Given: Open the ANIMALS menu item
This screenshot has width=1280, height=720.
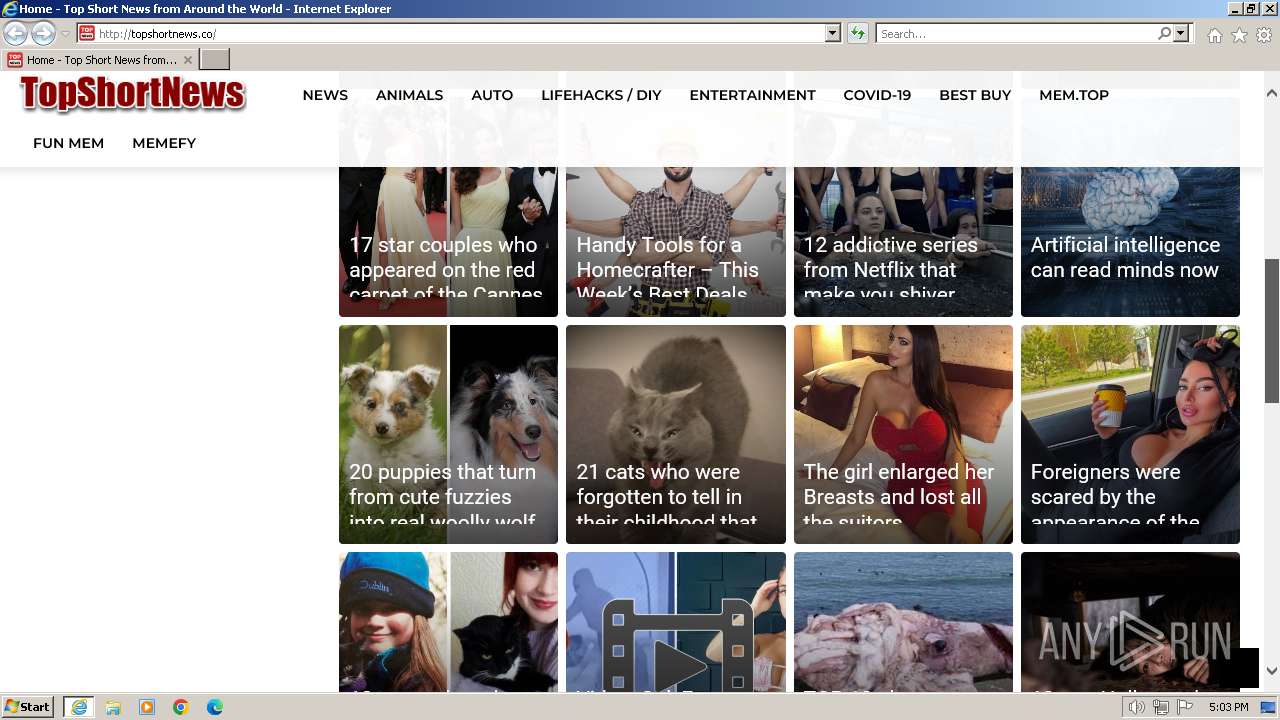Looking at the screenshot, I should 409,95.
